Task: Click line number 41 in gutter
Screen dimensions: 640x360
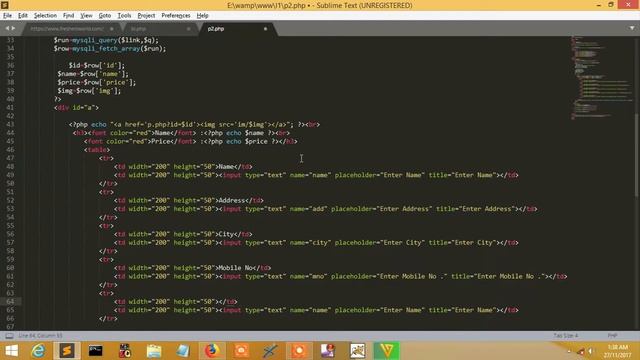Action: coord(10,107)
